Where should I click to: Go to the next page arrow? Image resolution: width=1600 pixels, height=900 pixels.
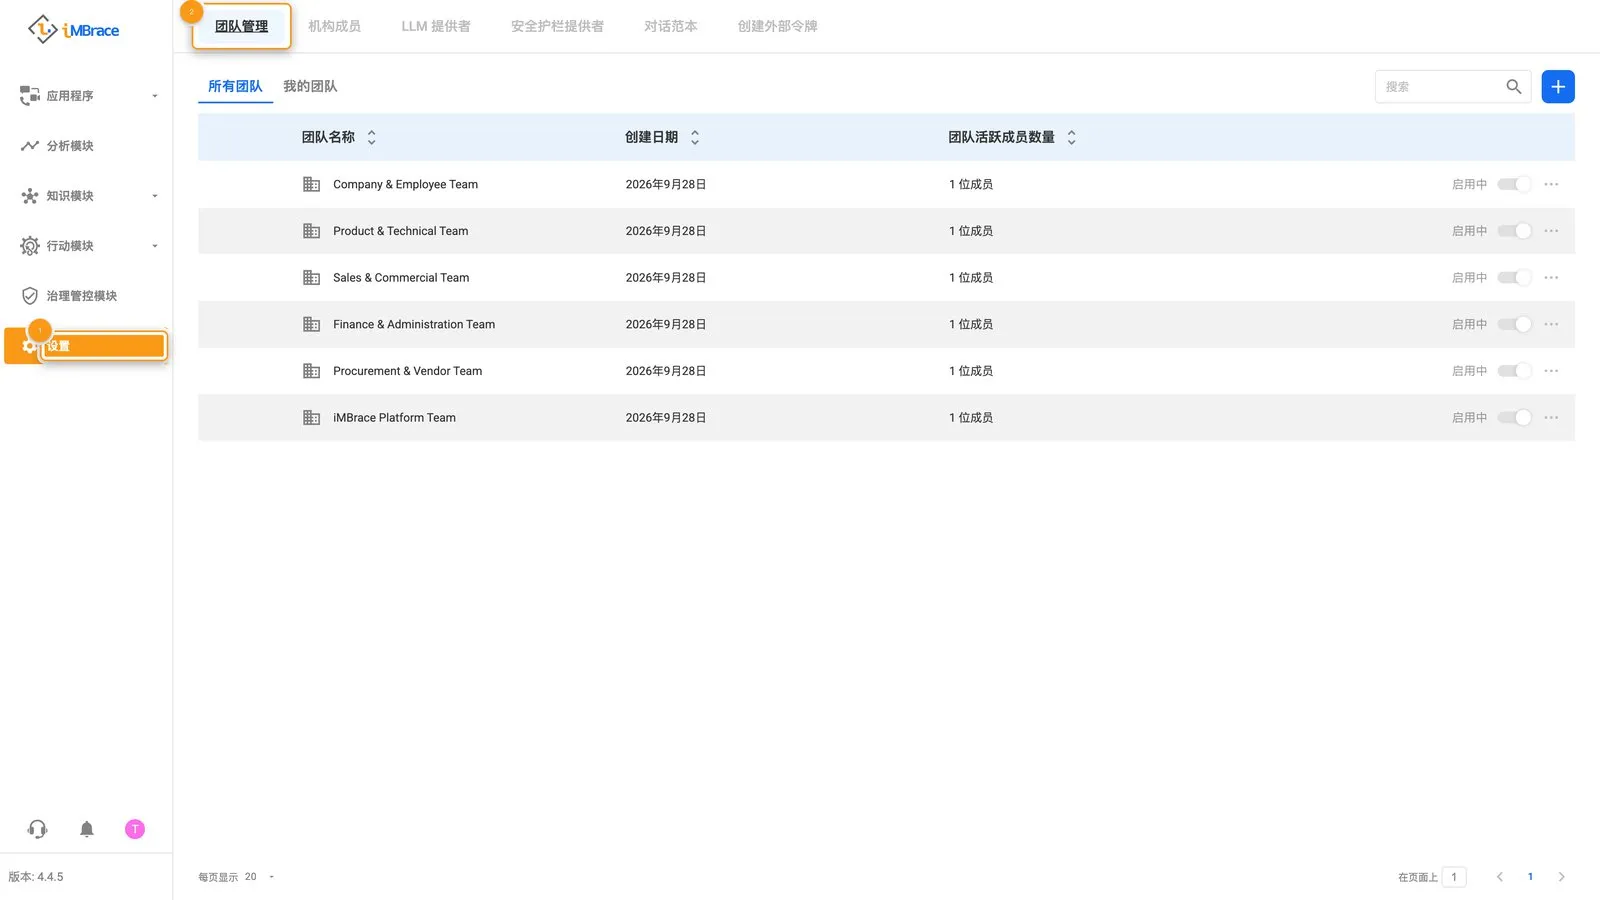click(x=1561, y=877)
